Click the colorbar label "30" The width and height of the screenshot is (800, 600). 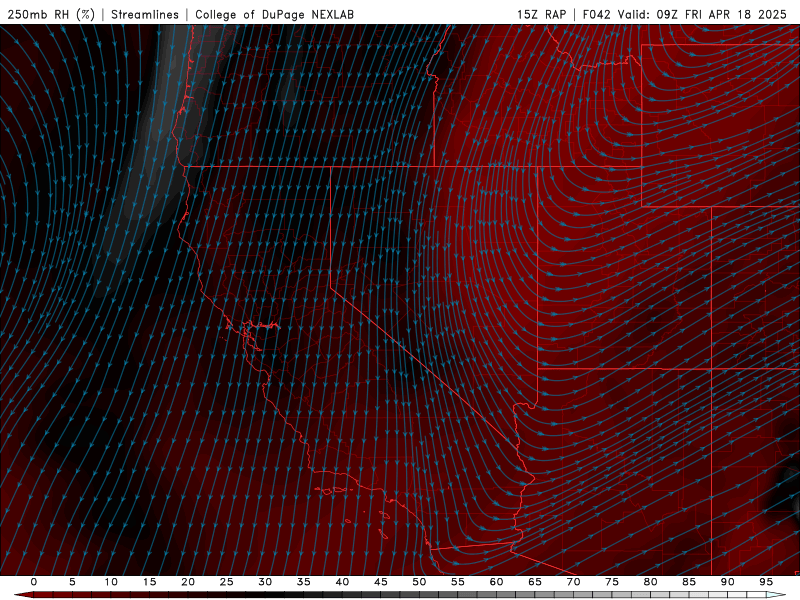(x=265, y=582)
